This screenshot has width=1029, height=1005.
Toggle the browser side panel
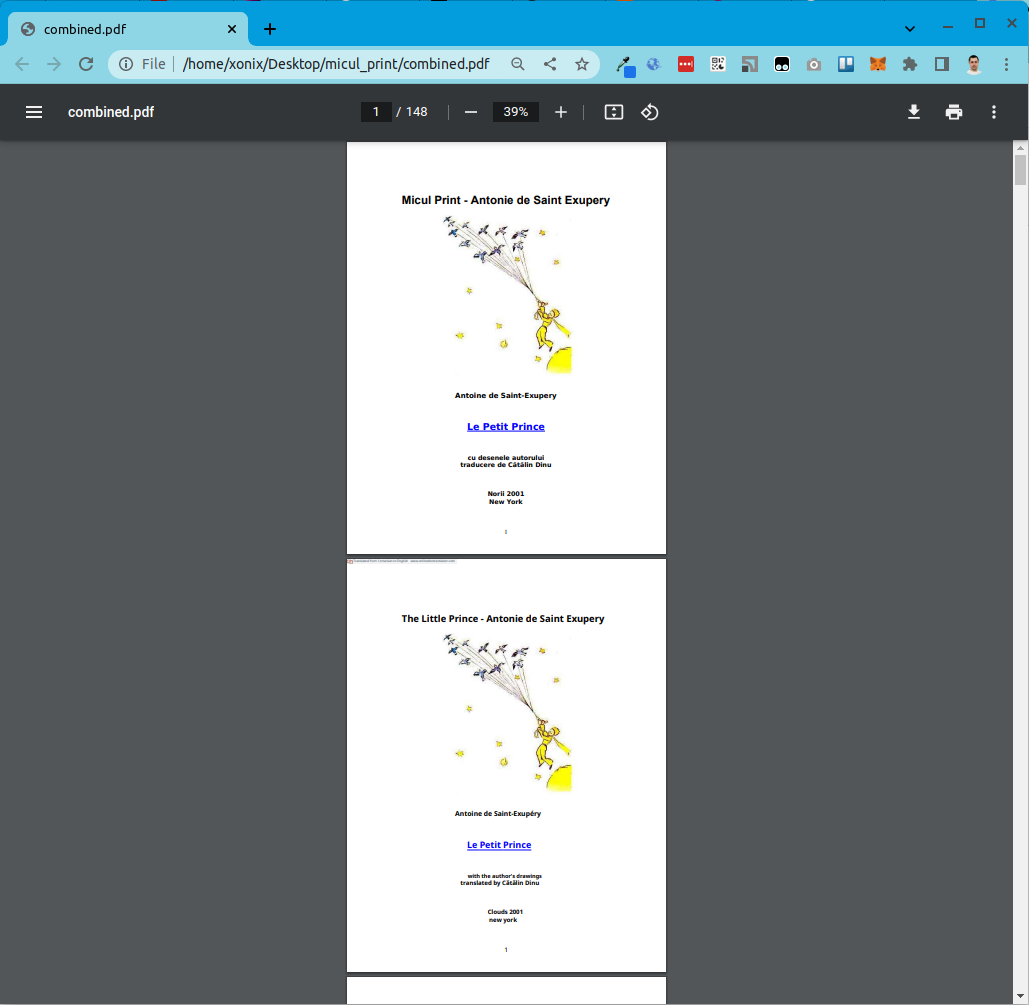tap(942, 64)
